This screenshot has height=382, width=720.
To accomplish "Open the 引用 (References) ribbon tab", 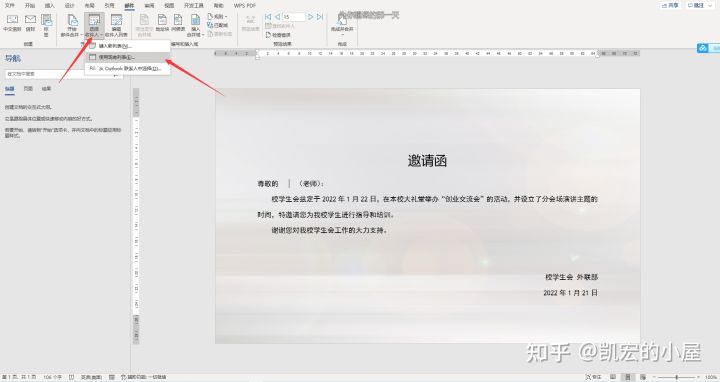I will tap(109, 6).
